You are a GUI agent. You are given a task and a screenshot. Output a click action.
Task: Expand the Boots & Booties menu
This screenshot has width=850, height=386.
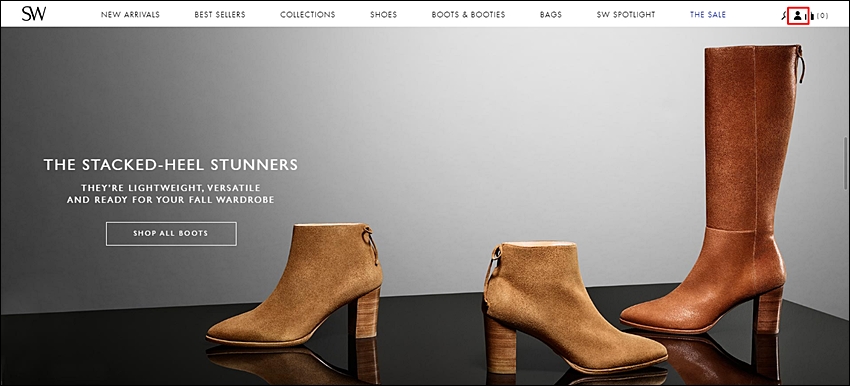pyautogui.click(x=468, y=15)
